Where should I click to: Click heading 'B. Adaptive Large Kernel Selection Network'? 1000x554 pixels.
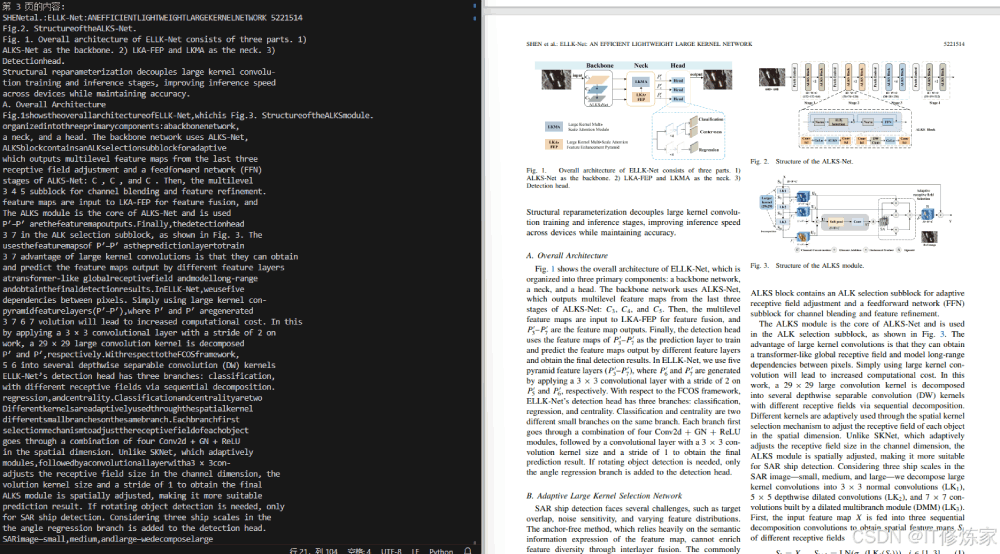pos(603,495)
